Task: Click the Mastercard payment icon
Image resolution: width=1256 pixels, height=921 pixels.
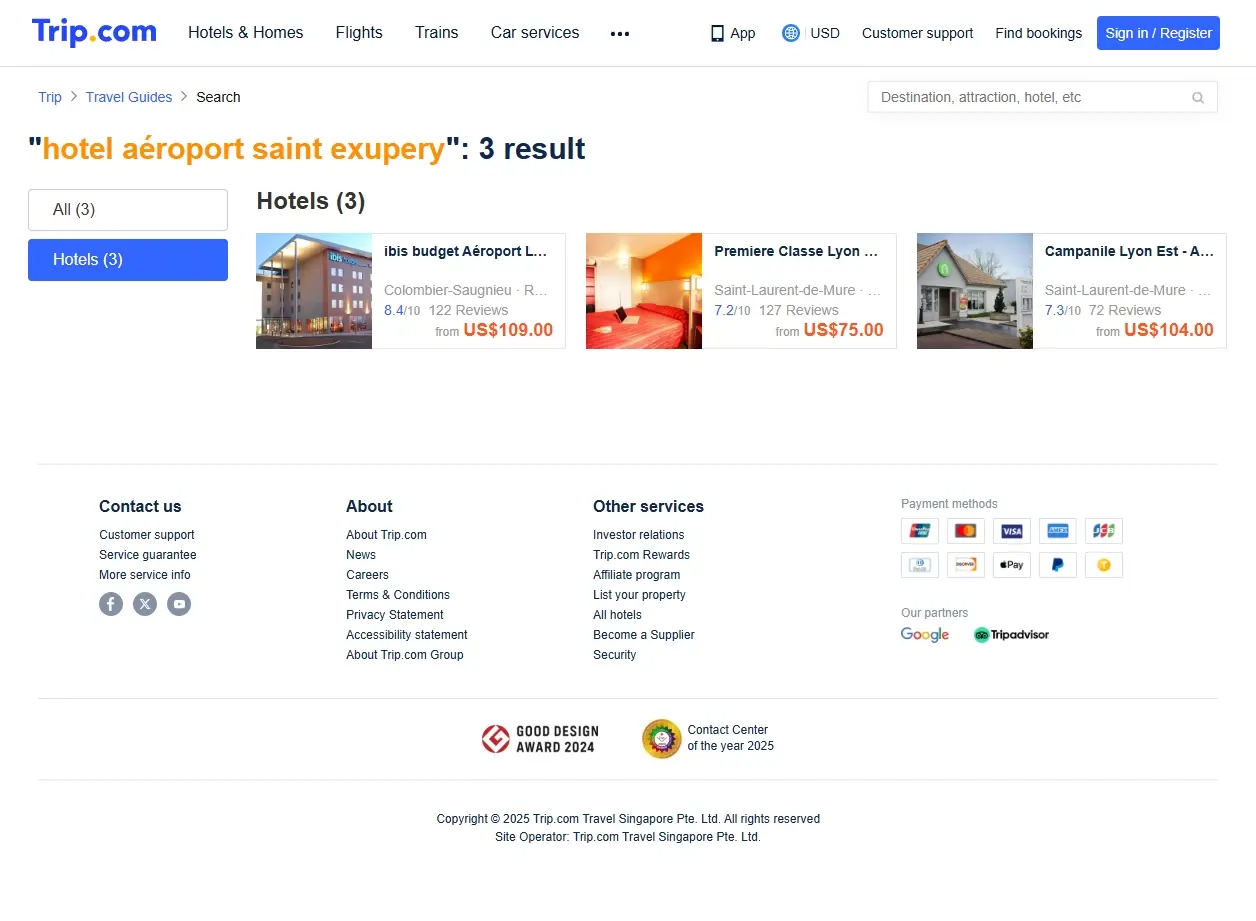Action: [966, 531]
